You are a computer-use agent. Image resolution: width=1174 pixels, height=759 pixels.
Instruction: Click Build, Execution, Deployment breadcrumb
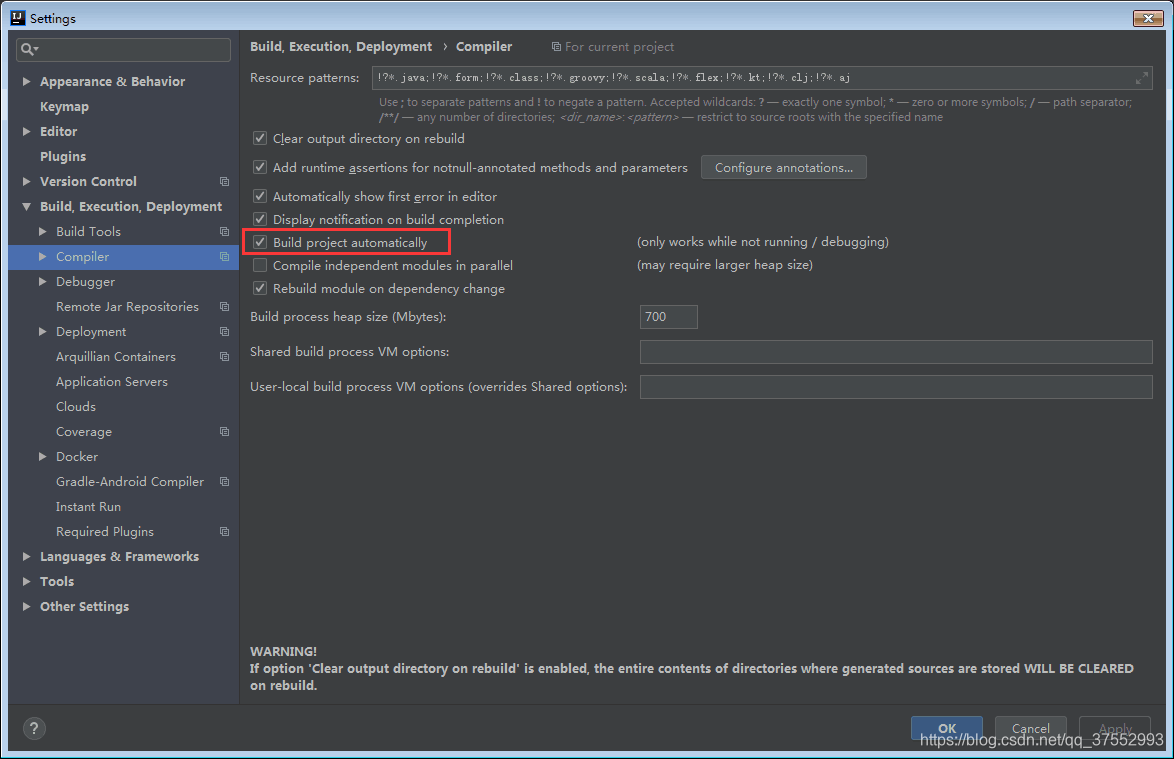tap(341, 46)
